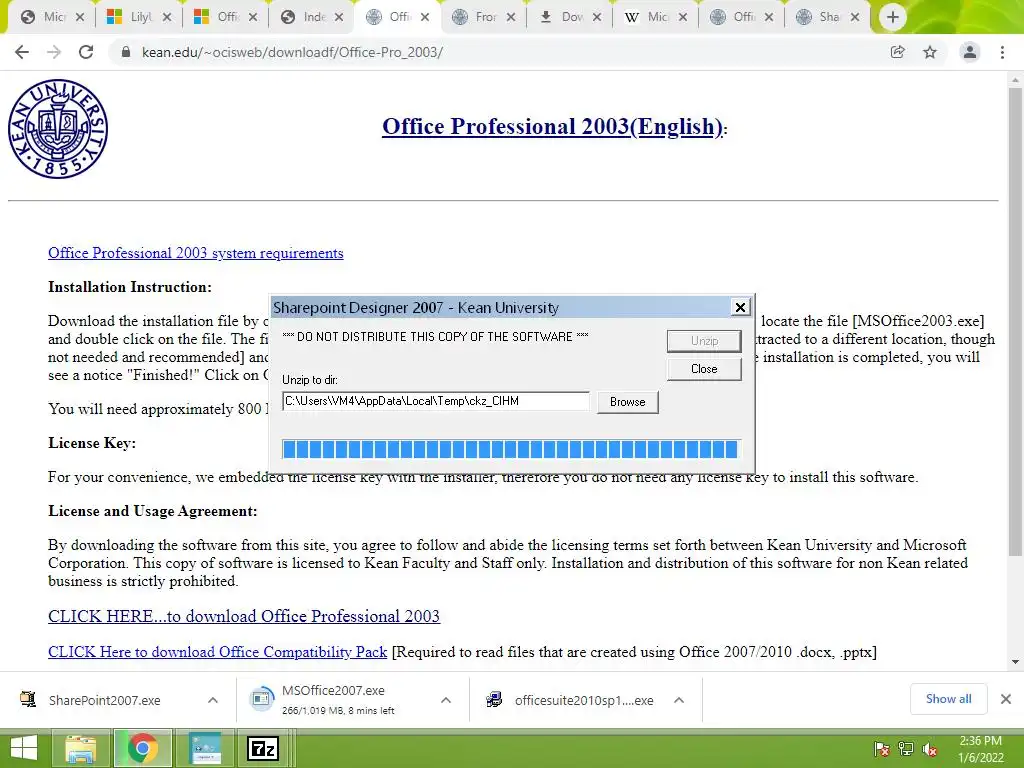The width and height of the screenshot is (1024, 768).
Task: Click scrollbar down arrow
Action: (x=1015, y=662)
